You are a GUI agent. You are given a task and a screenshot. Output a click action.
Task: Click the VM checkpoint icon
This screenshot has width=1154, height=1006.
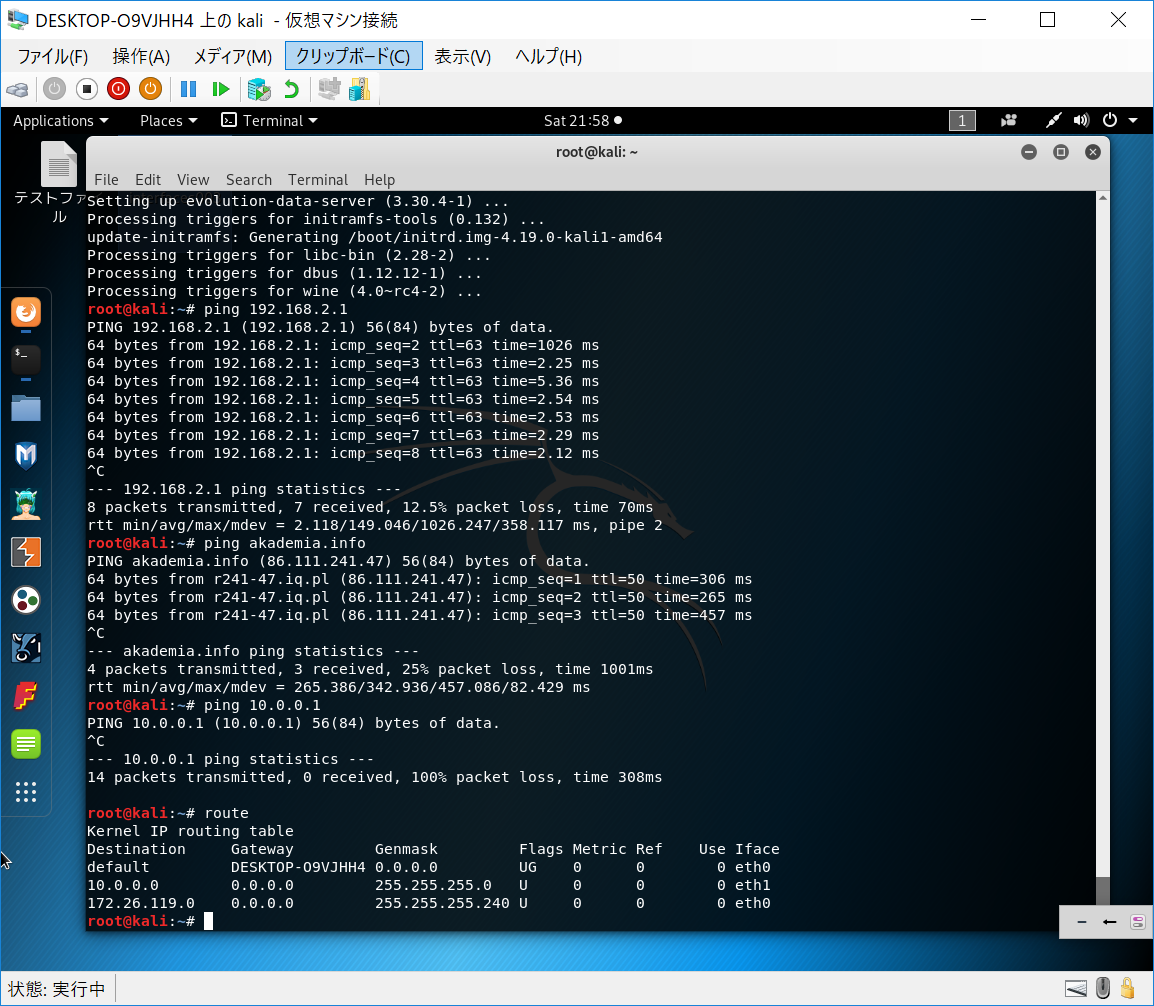[x=259, y=89]
